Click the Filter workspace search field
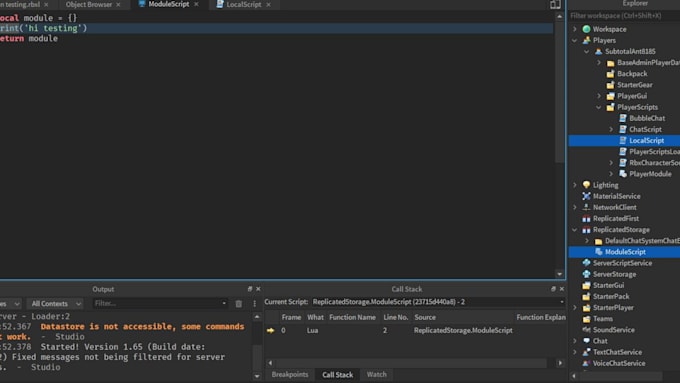 [x=624, y=16]
